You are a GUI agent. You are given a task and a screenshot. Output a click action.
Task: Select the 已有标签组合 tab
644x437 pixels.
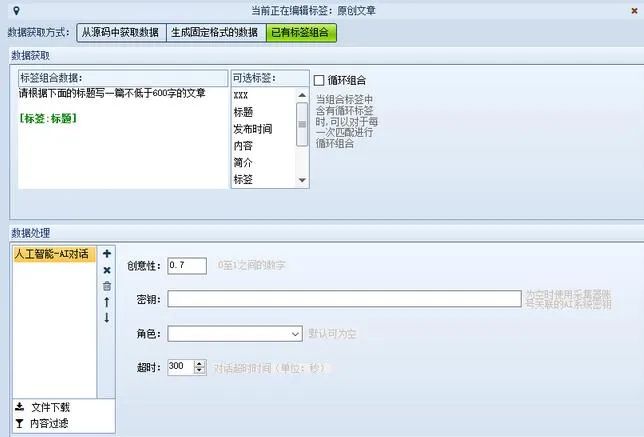301,32
